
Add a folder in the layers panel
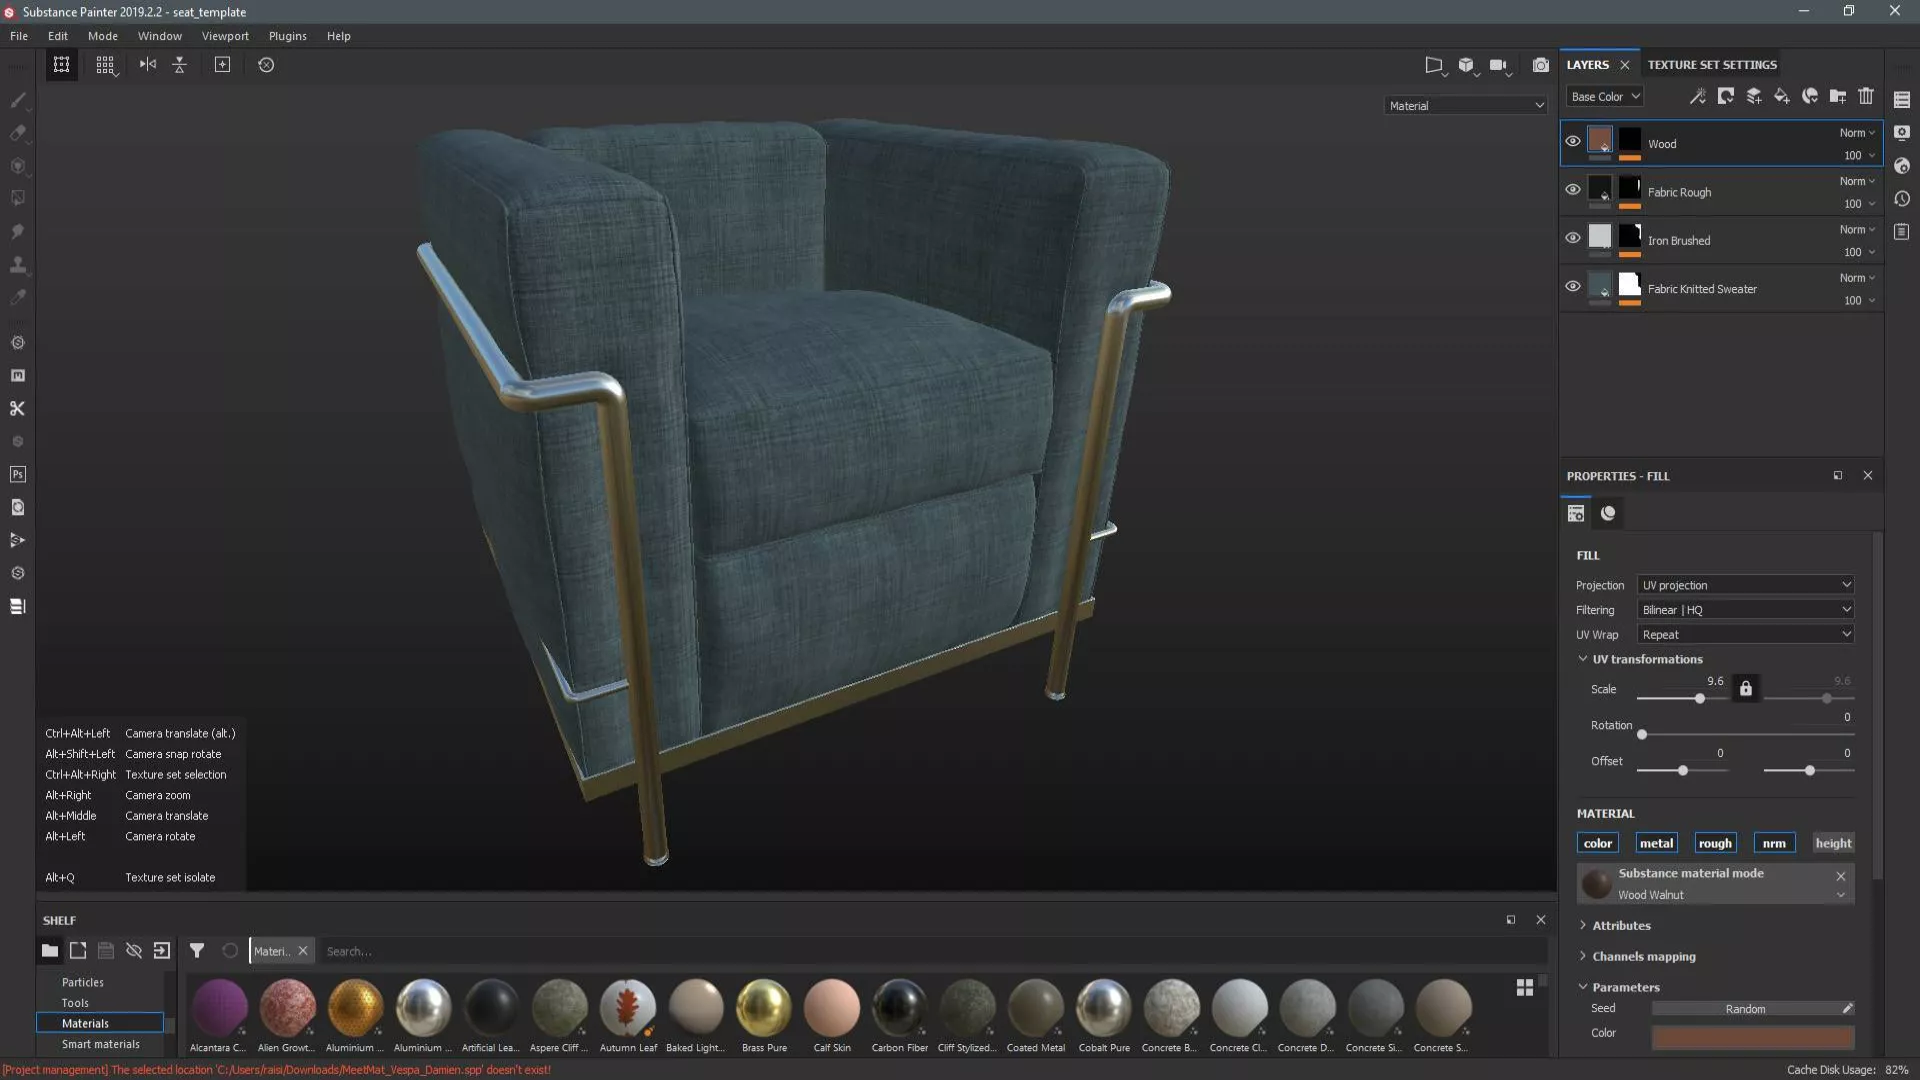(1838, 96)
